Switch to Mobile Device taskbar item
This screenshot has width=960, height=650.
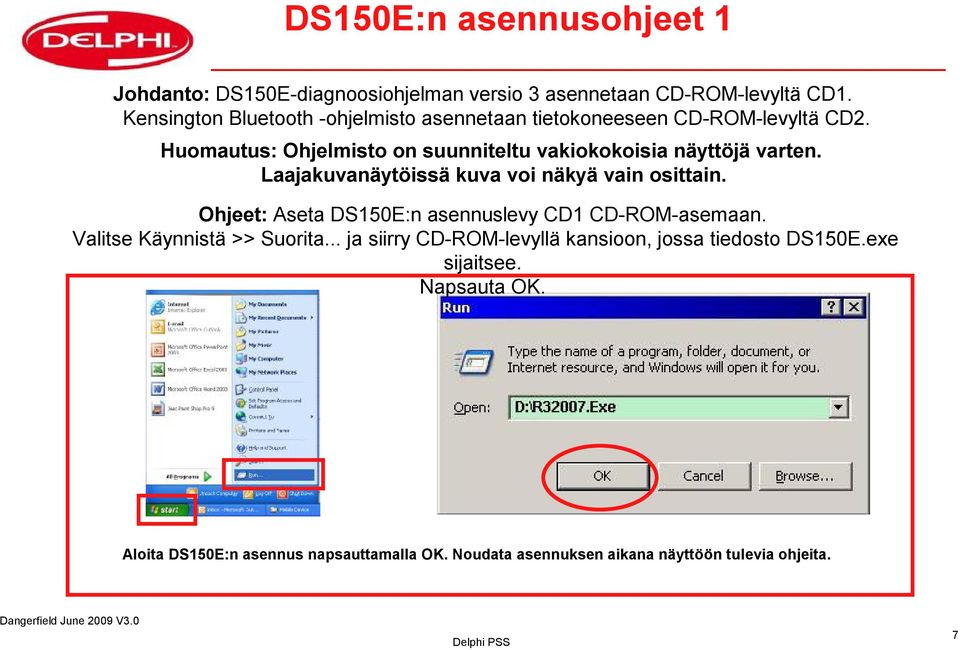(x=293, y=509)
